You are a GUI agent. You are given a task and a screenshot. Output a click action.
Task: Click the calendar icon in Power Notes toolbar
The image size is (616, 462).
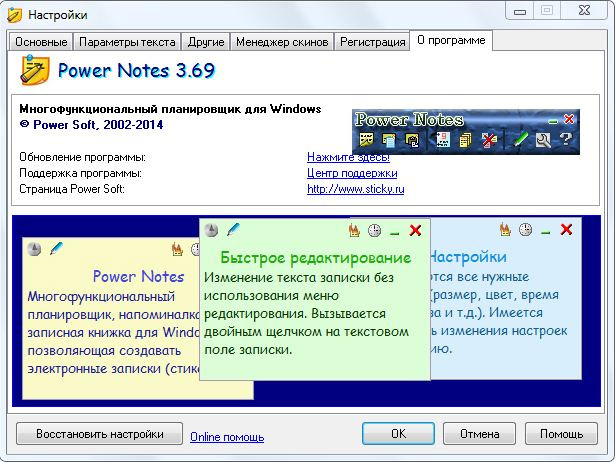coord(443,139)
